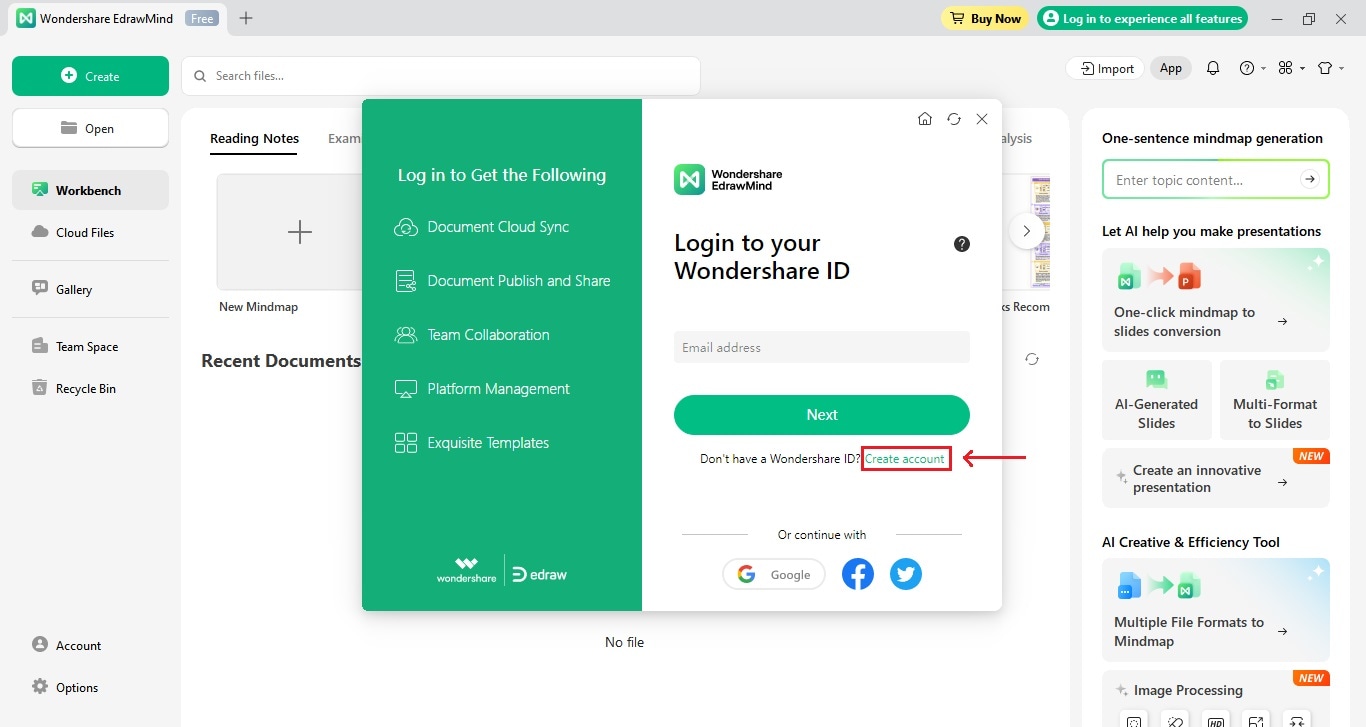Expand the apps grid dropdown
Viewport: 1366px width, 727px height.
(x=1292, y=68)
